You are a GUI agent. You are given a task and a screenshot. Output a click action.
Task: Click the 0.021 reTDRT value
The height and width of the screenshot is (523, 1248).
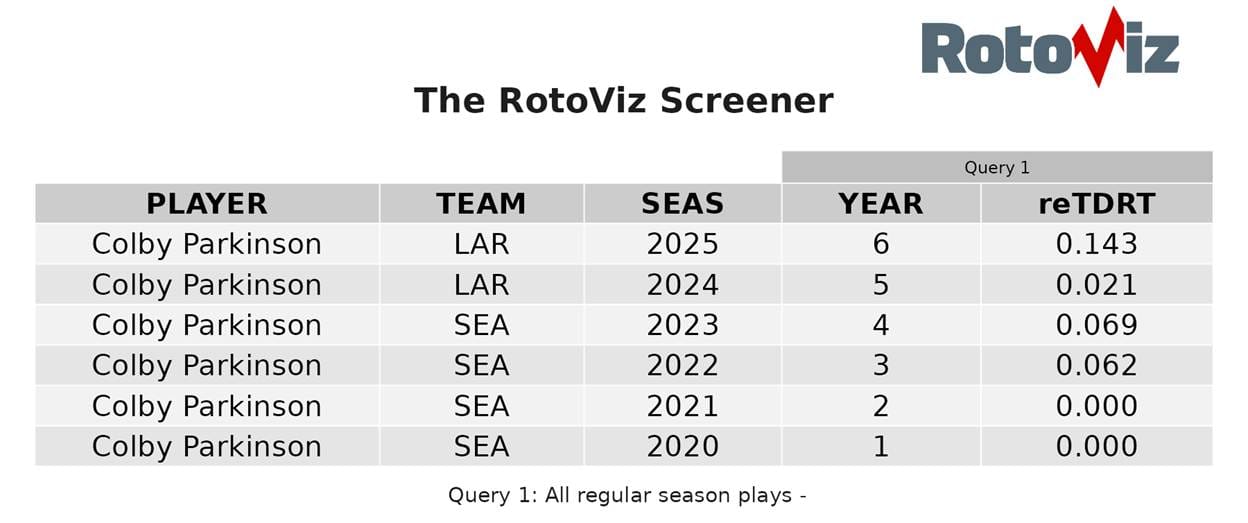point(1096,285)
